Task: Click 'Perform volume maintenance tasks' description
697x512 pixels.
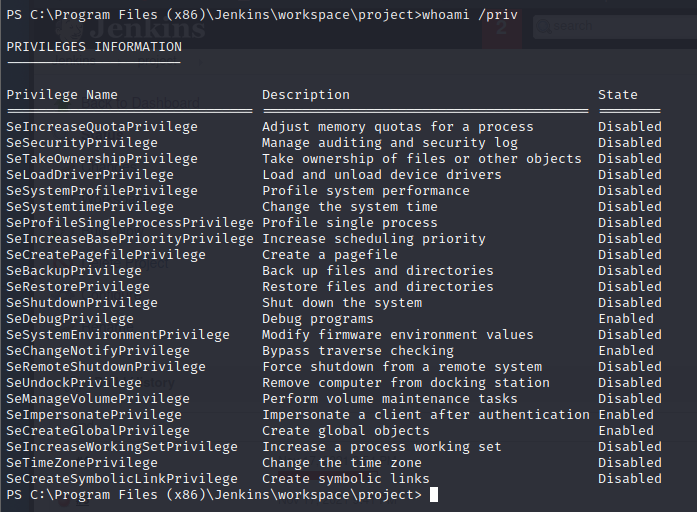Action: click(x=390, y=399)
